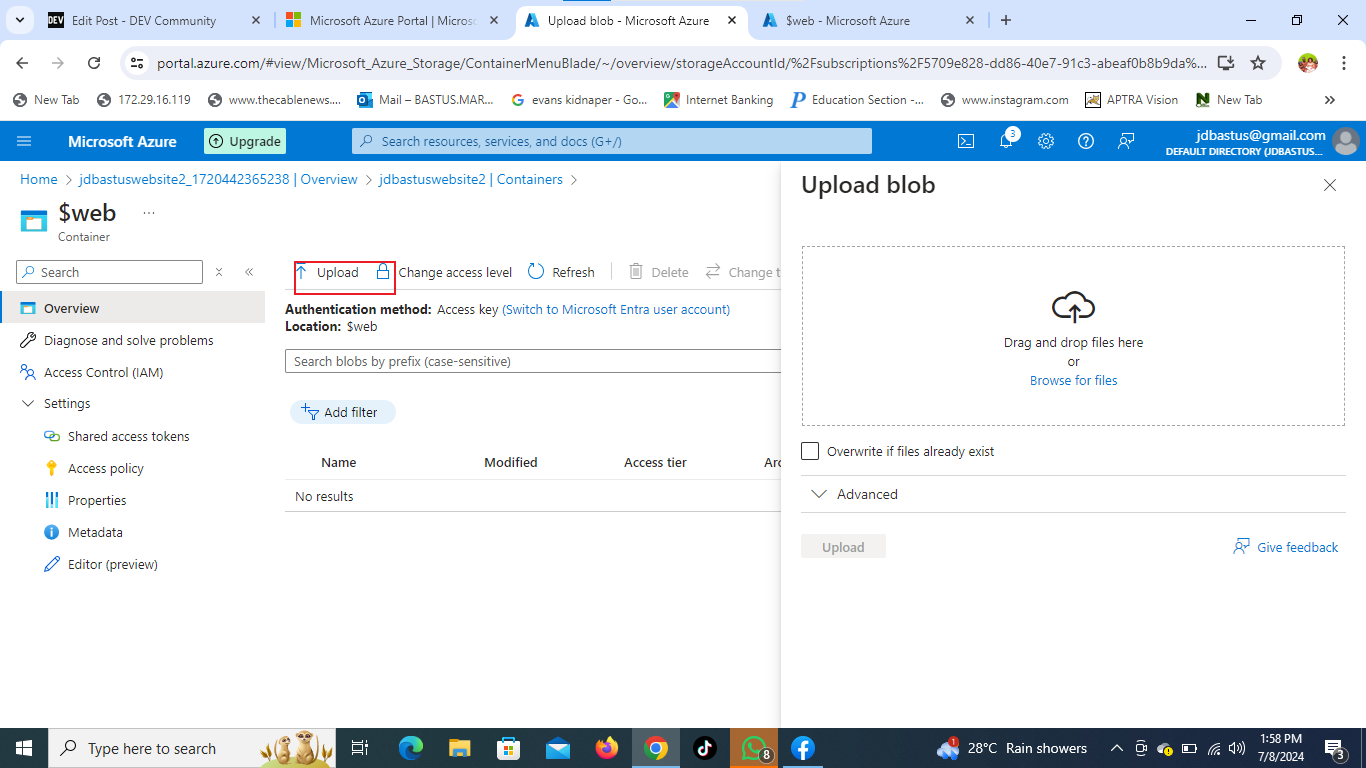Click Add filter
This screenshot has height=768, width=1366.
342,412
